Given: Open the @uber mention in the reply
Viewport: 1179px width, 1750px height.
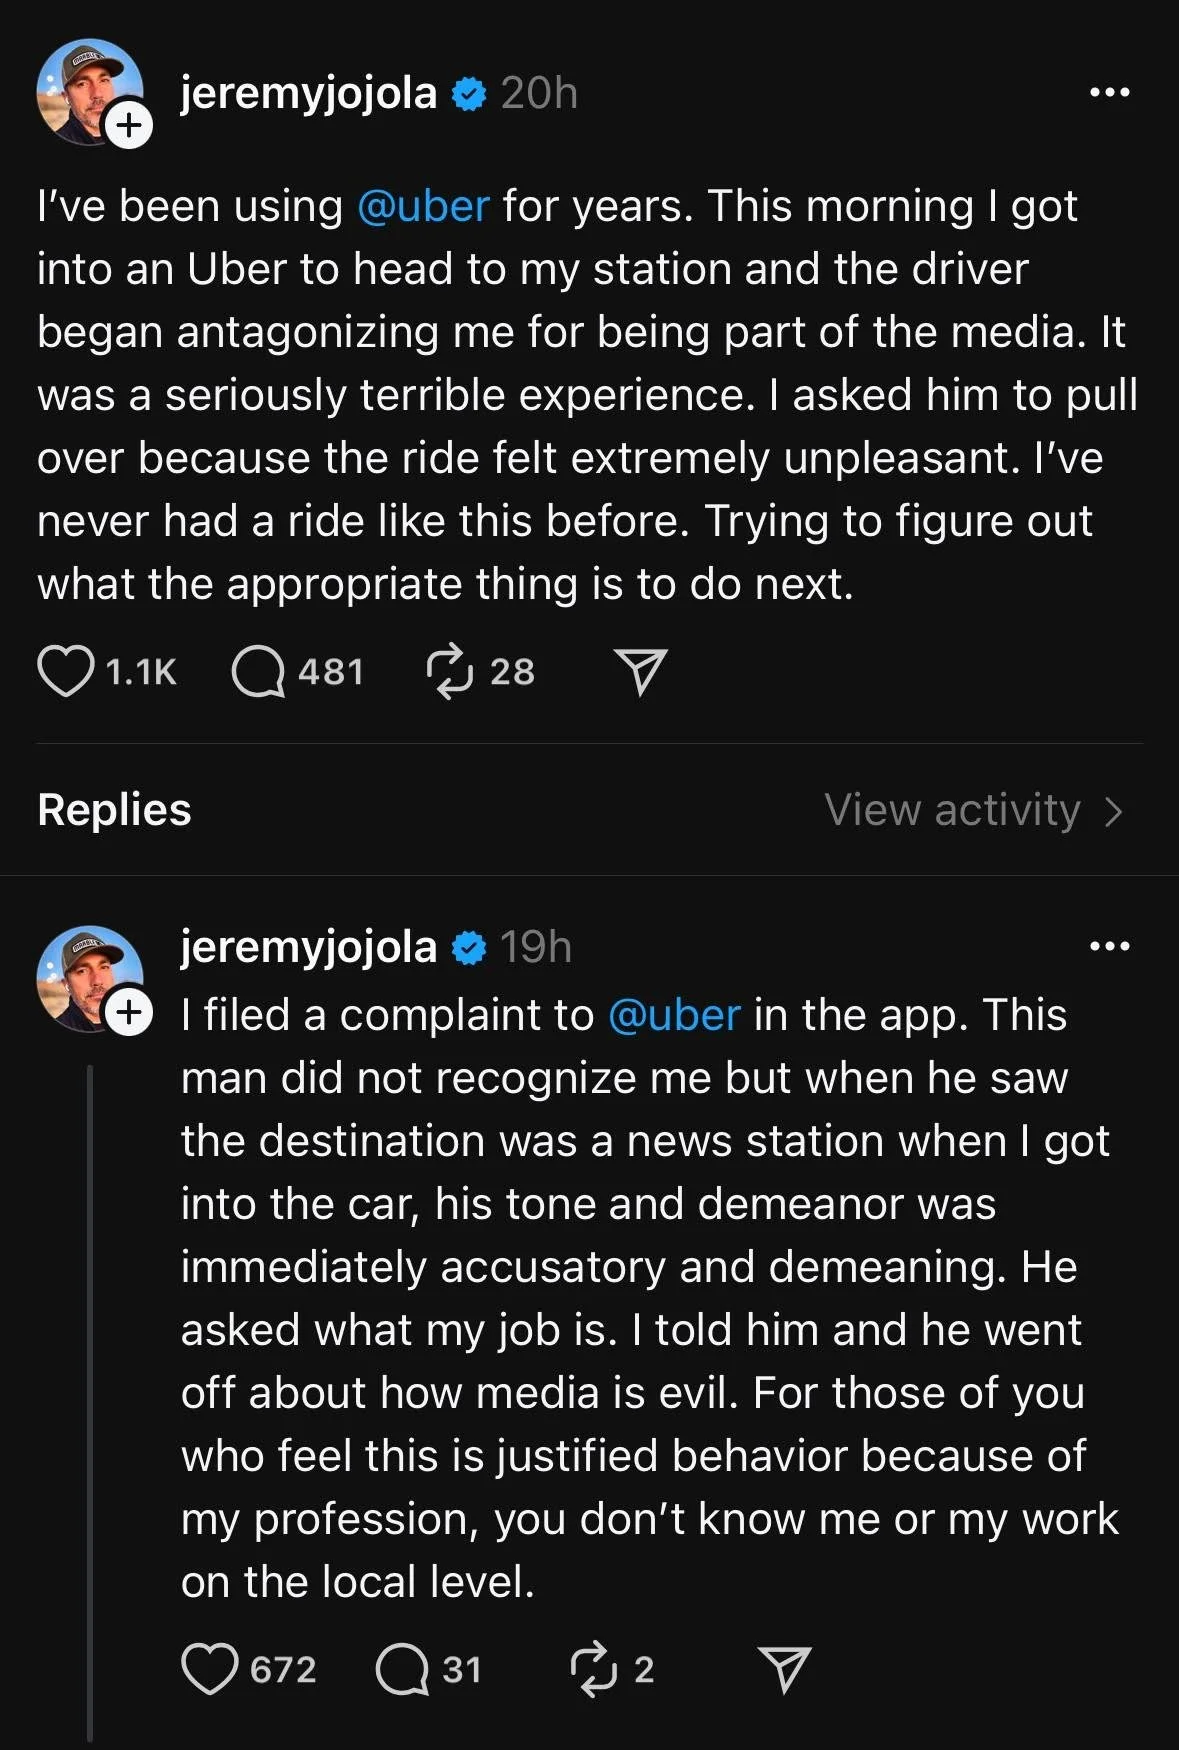Looking at the screenshot, I should pyautogui.click(x=674, y=1015).
